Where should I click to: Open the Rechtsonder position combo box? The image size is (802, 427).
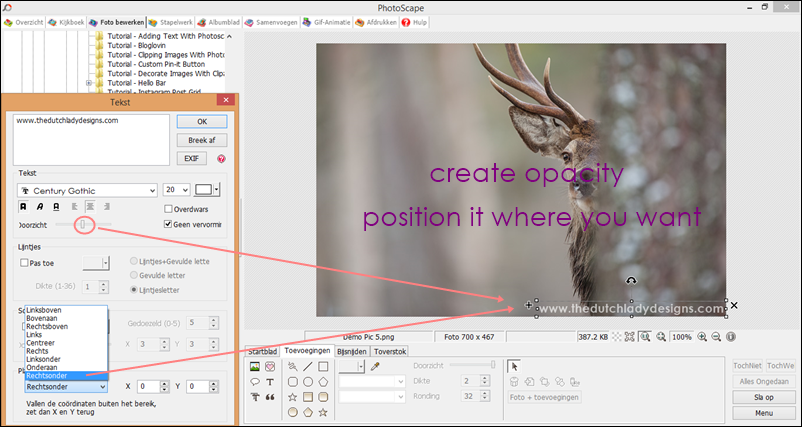[66, 387]
